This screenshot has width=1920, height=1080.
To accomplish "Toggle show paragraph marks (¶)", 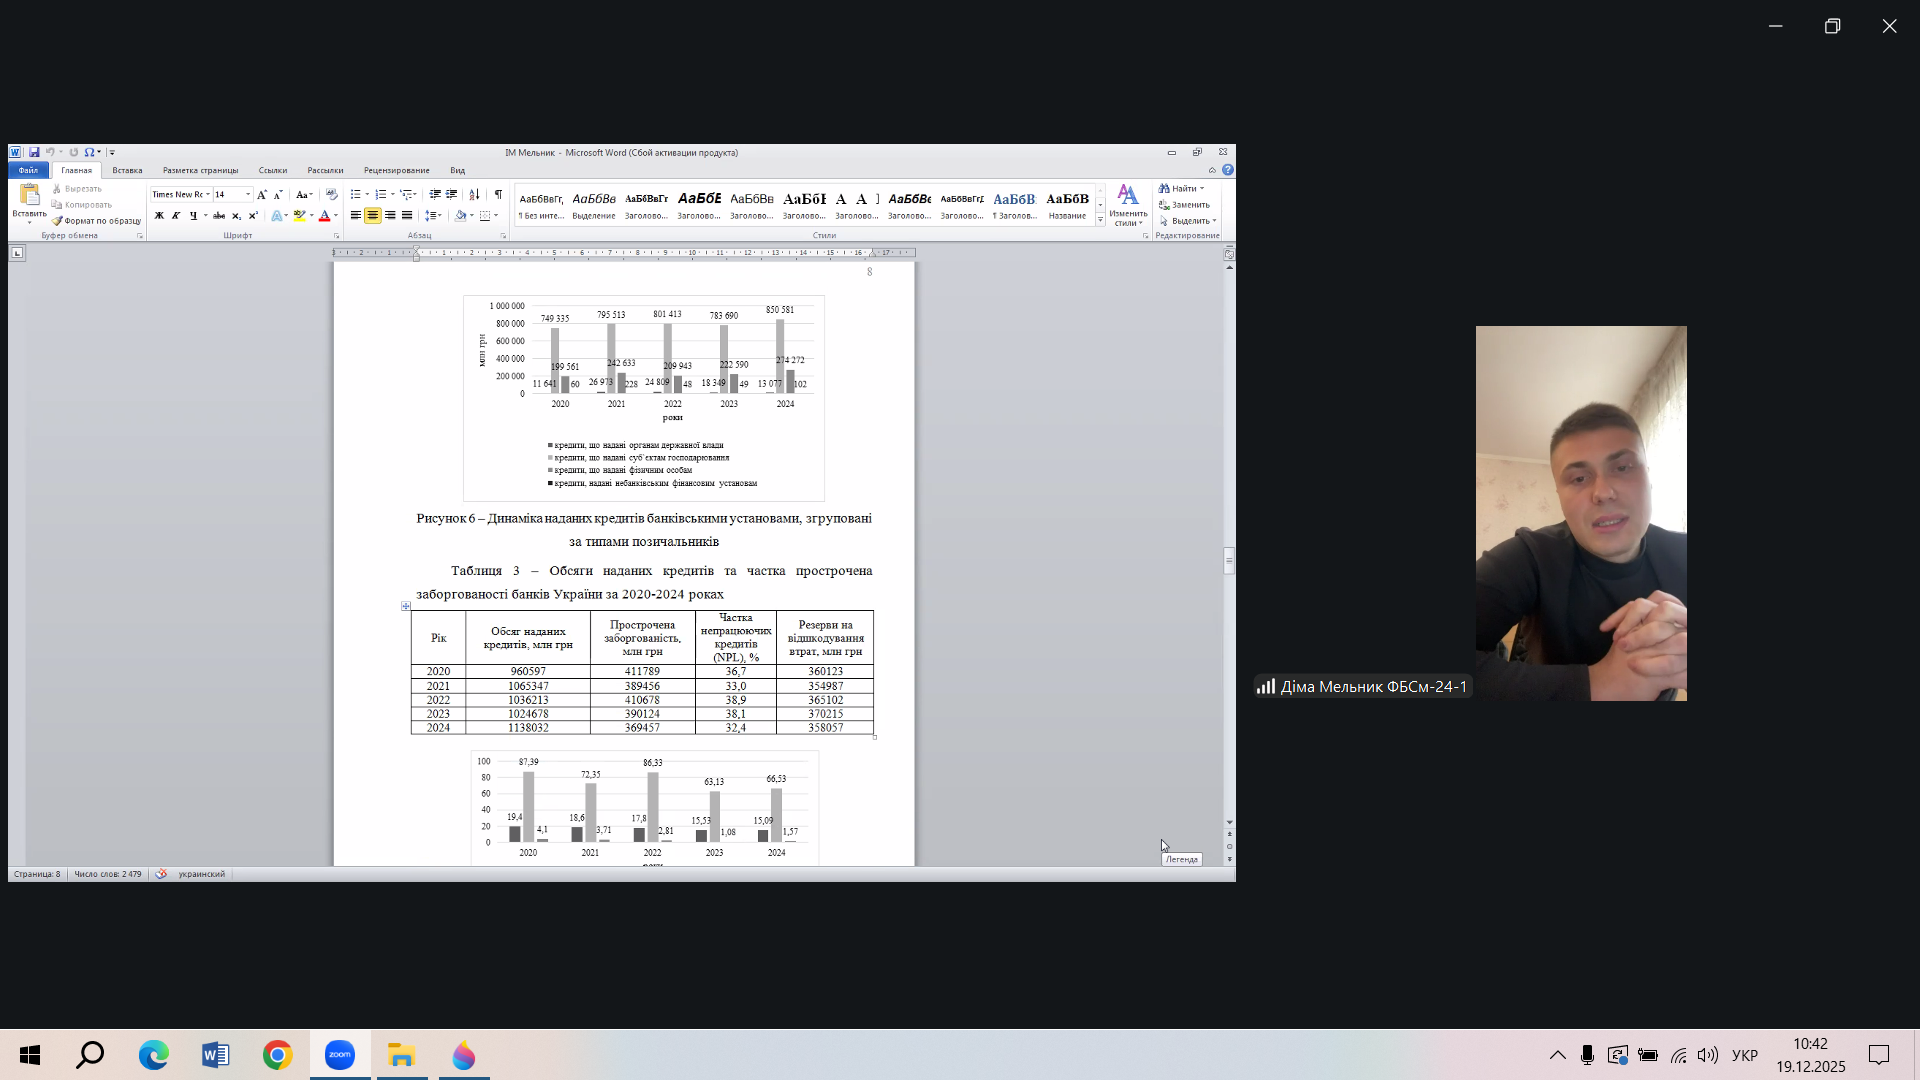I will pyautogui.click(x=498, y=195).
